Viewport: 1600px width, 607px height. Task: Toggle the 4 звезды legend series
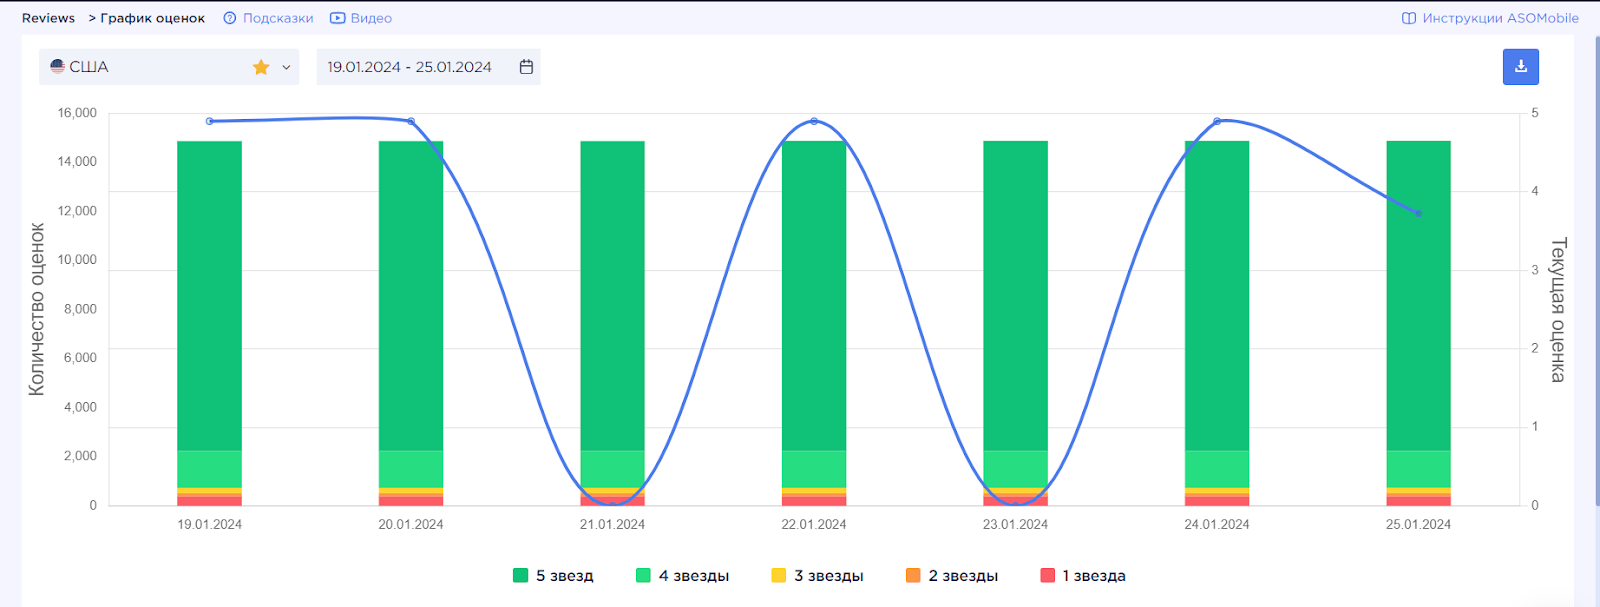click(682, 576)
